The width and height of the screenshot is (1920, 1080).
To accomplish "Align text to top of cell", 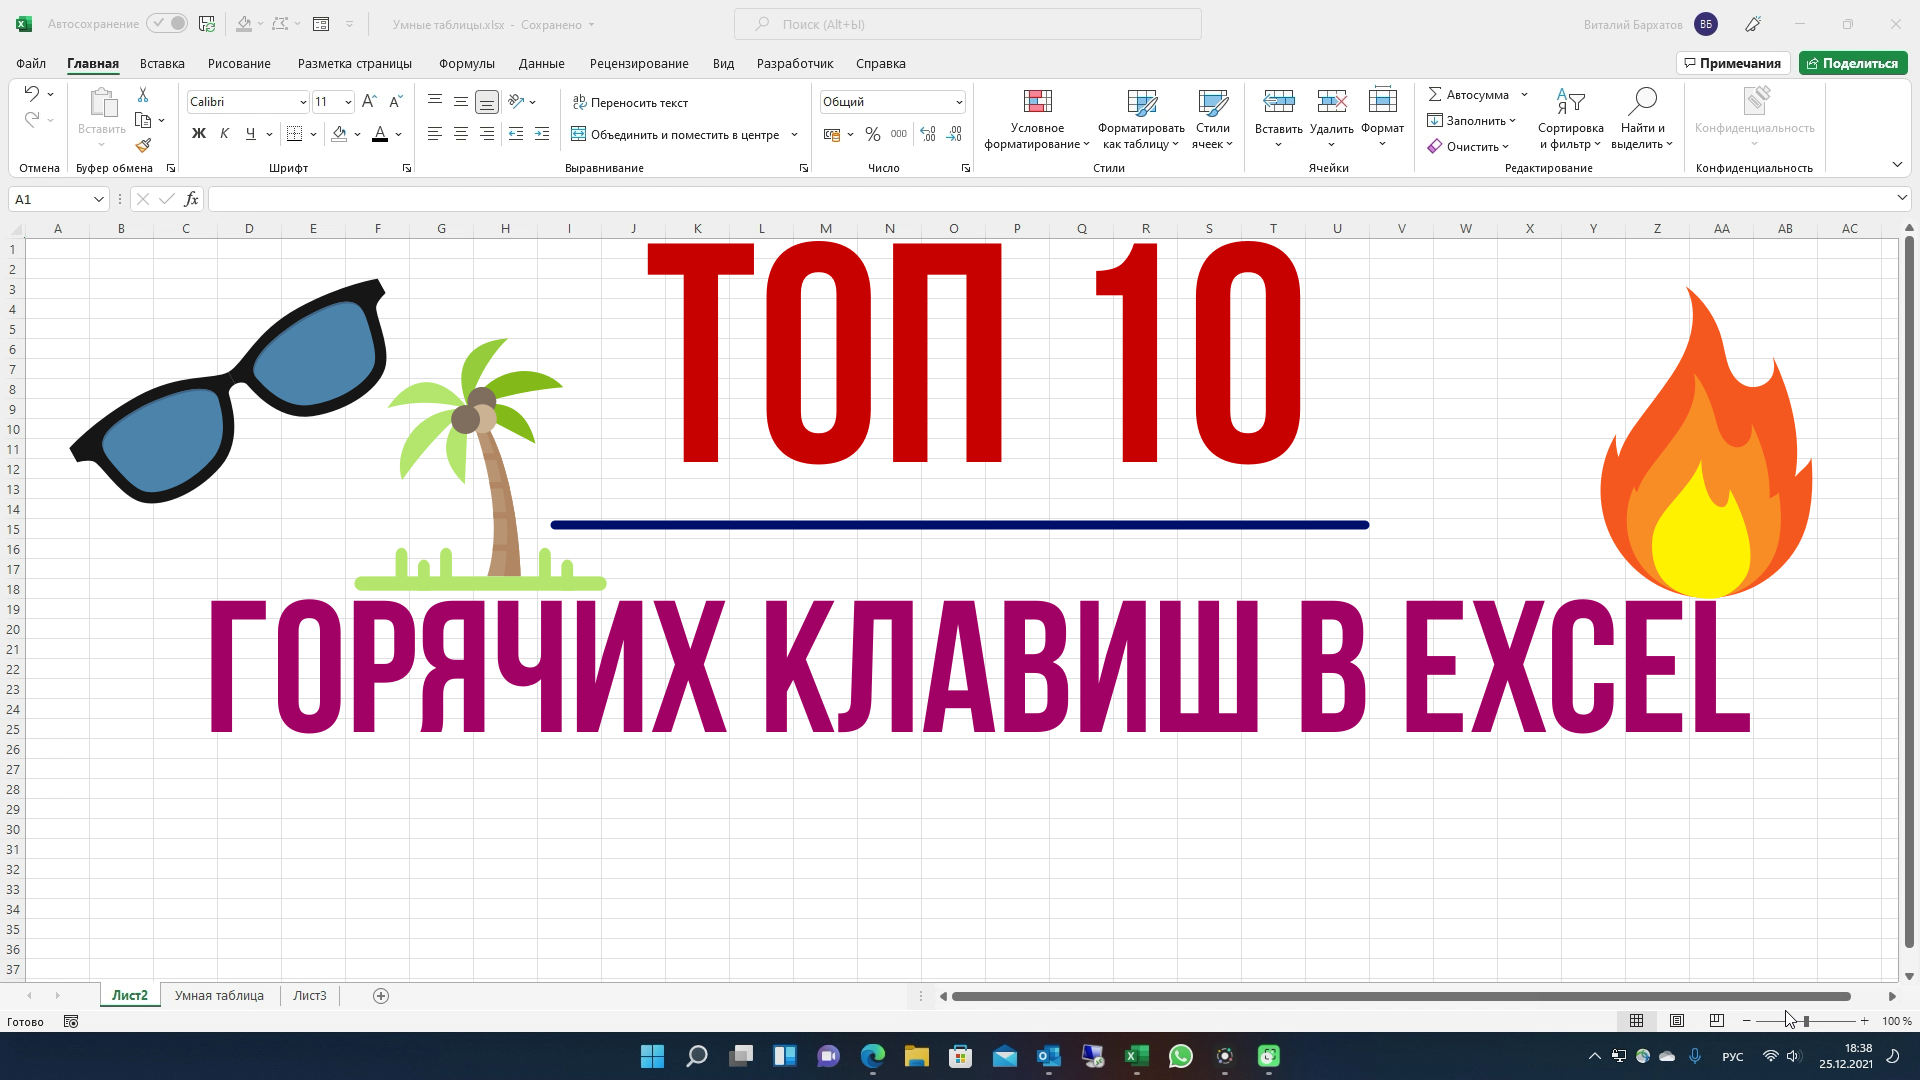I will tap(435, 101).
